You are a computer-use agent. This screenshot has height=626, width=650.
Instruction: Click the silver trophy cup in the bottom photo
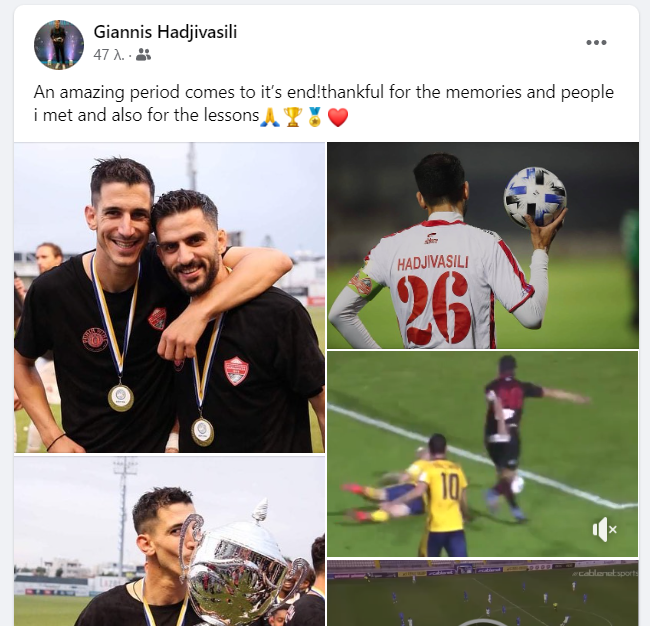pyautogui.click(x=243, y=570)
